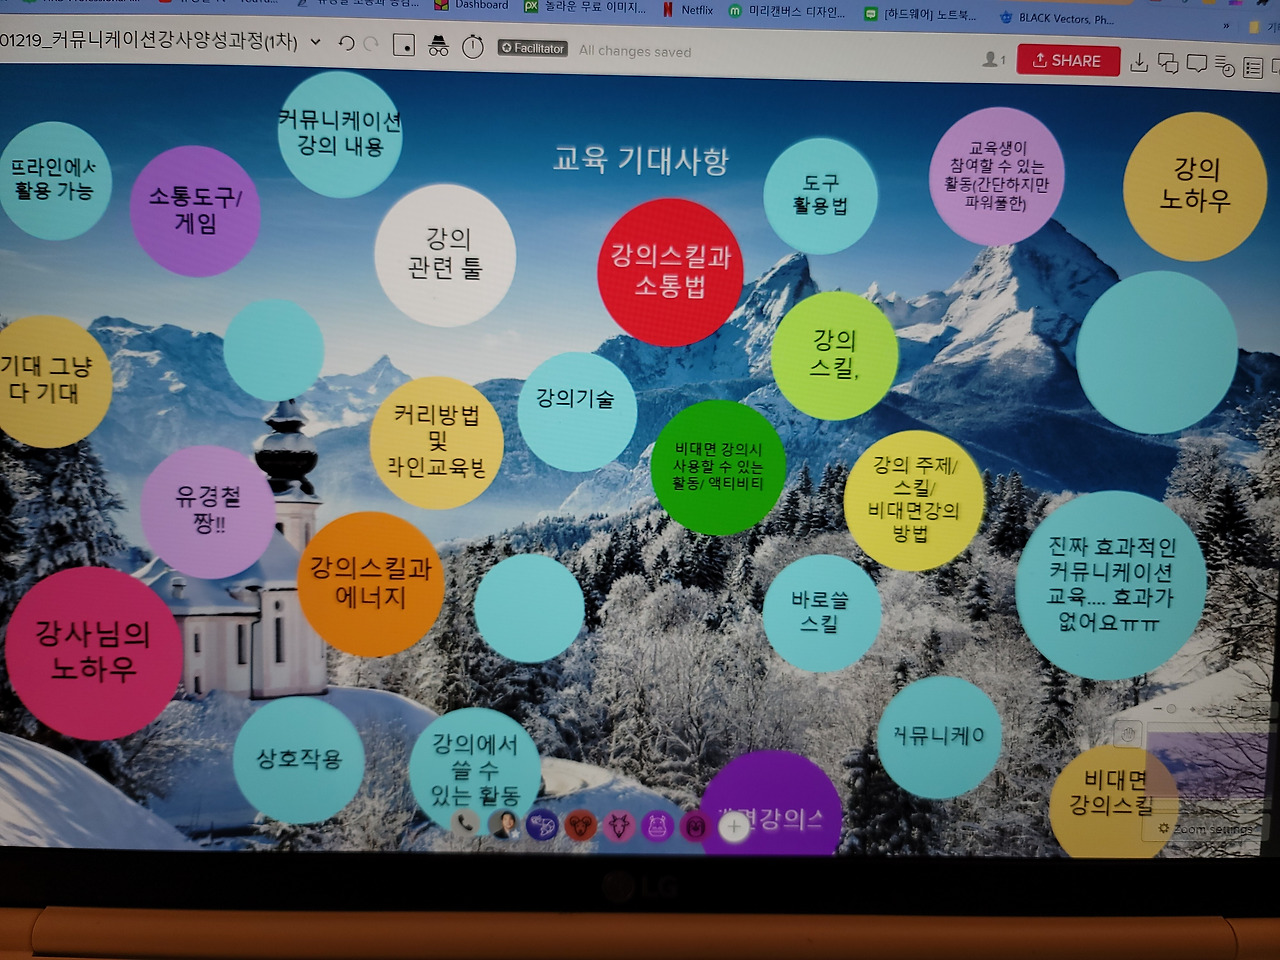Viewport: 1280px width, 960px height.
Task: Click the incognito anonymity icon
Action: pyautogui.click(x=438, y=44)
